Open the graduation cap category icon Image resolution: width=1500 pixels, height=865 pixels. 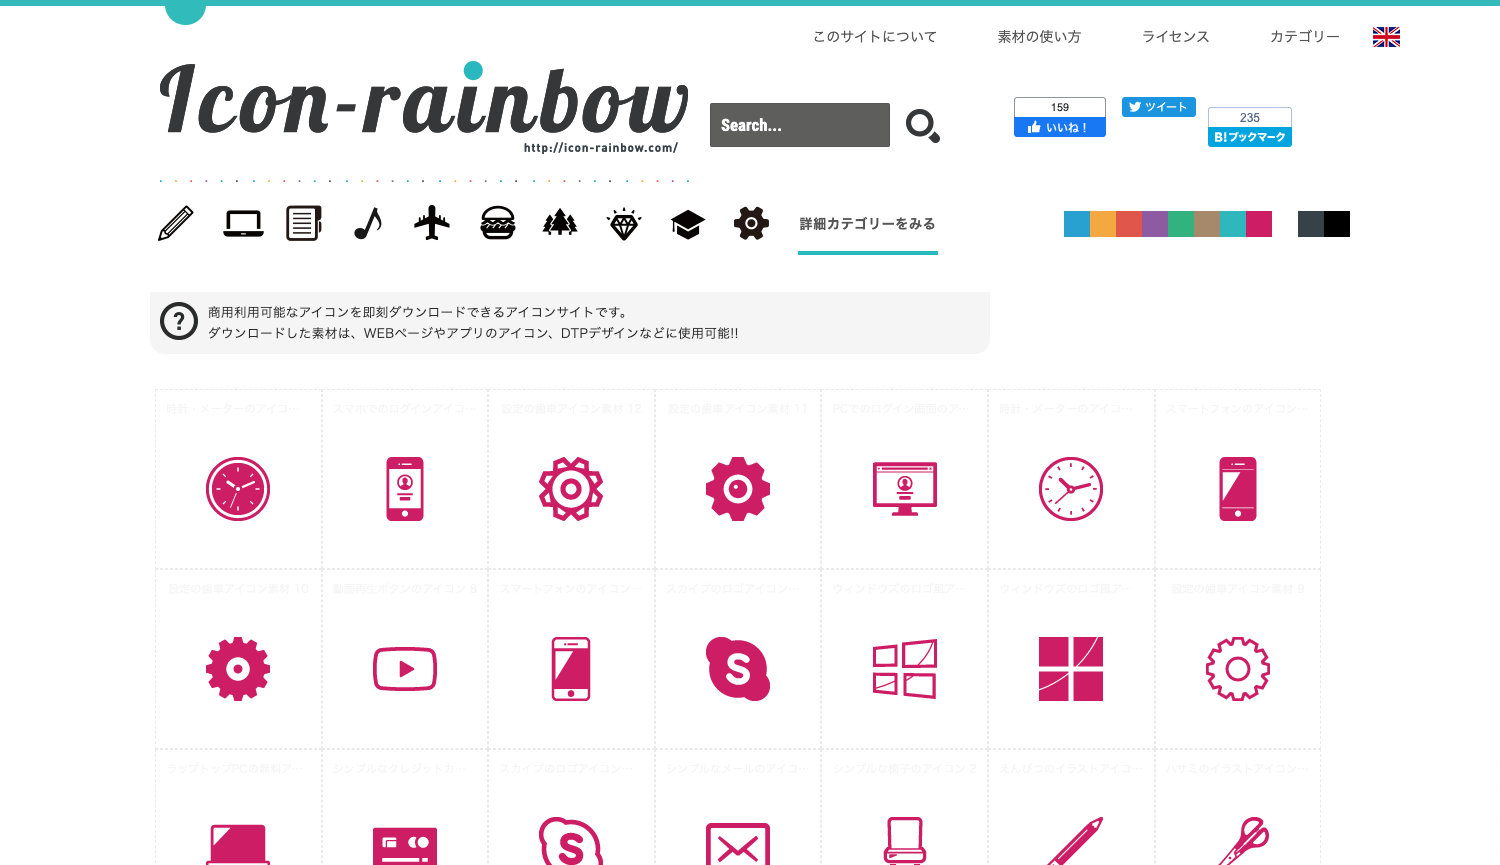(688, 224)
